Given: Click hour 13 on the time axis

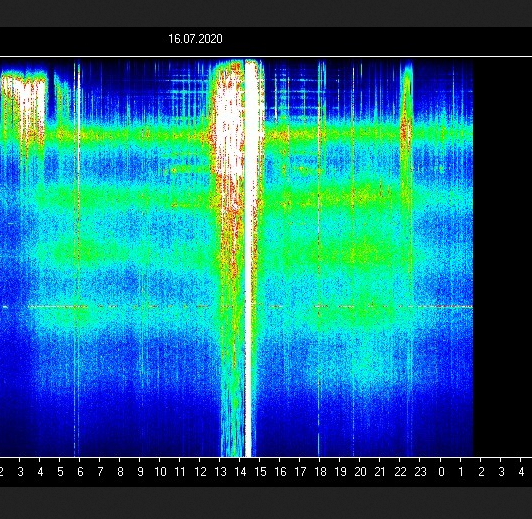Looking at the screenshot, I should point(220,472).
